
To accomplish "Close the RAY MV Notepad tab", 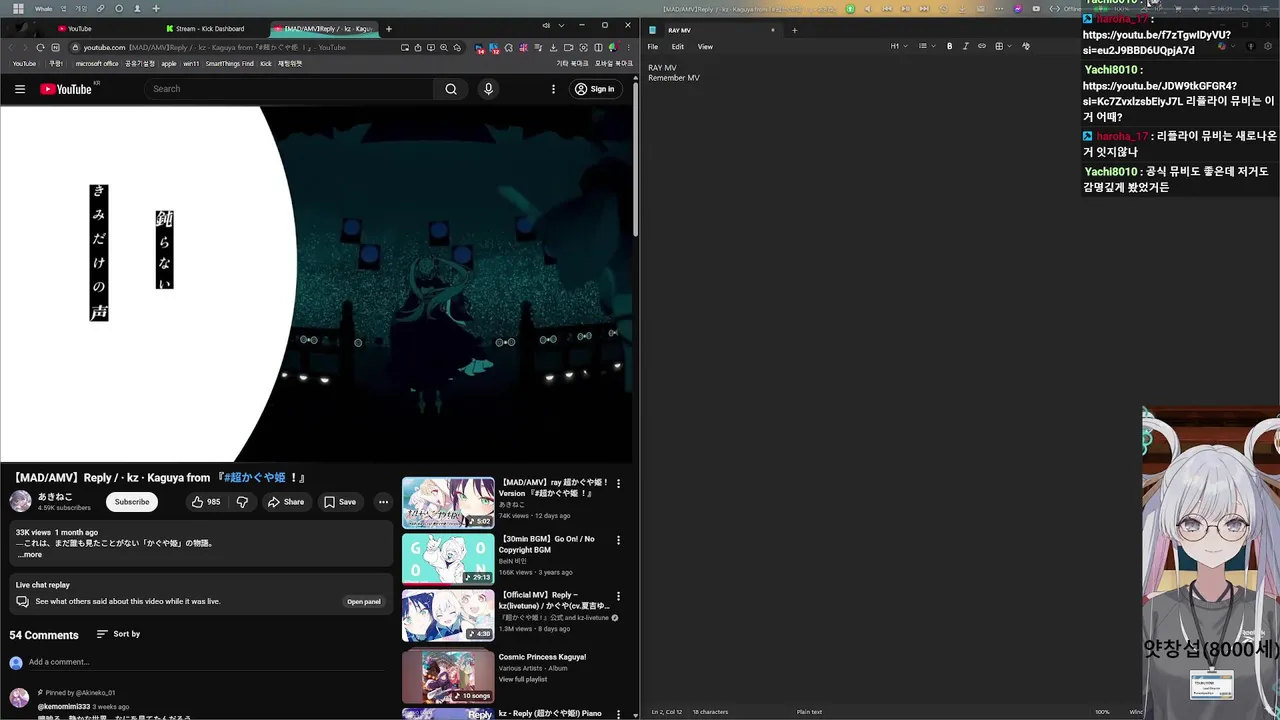I will coord(773,30).
